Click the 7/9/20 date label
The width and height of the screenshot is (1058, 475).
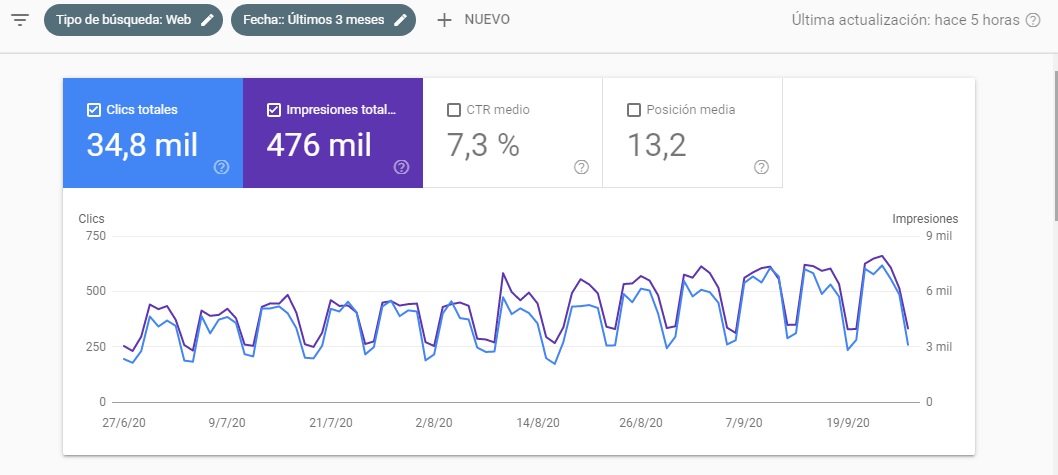click(x=744, y=423)
